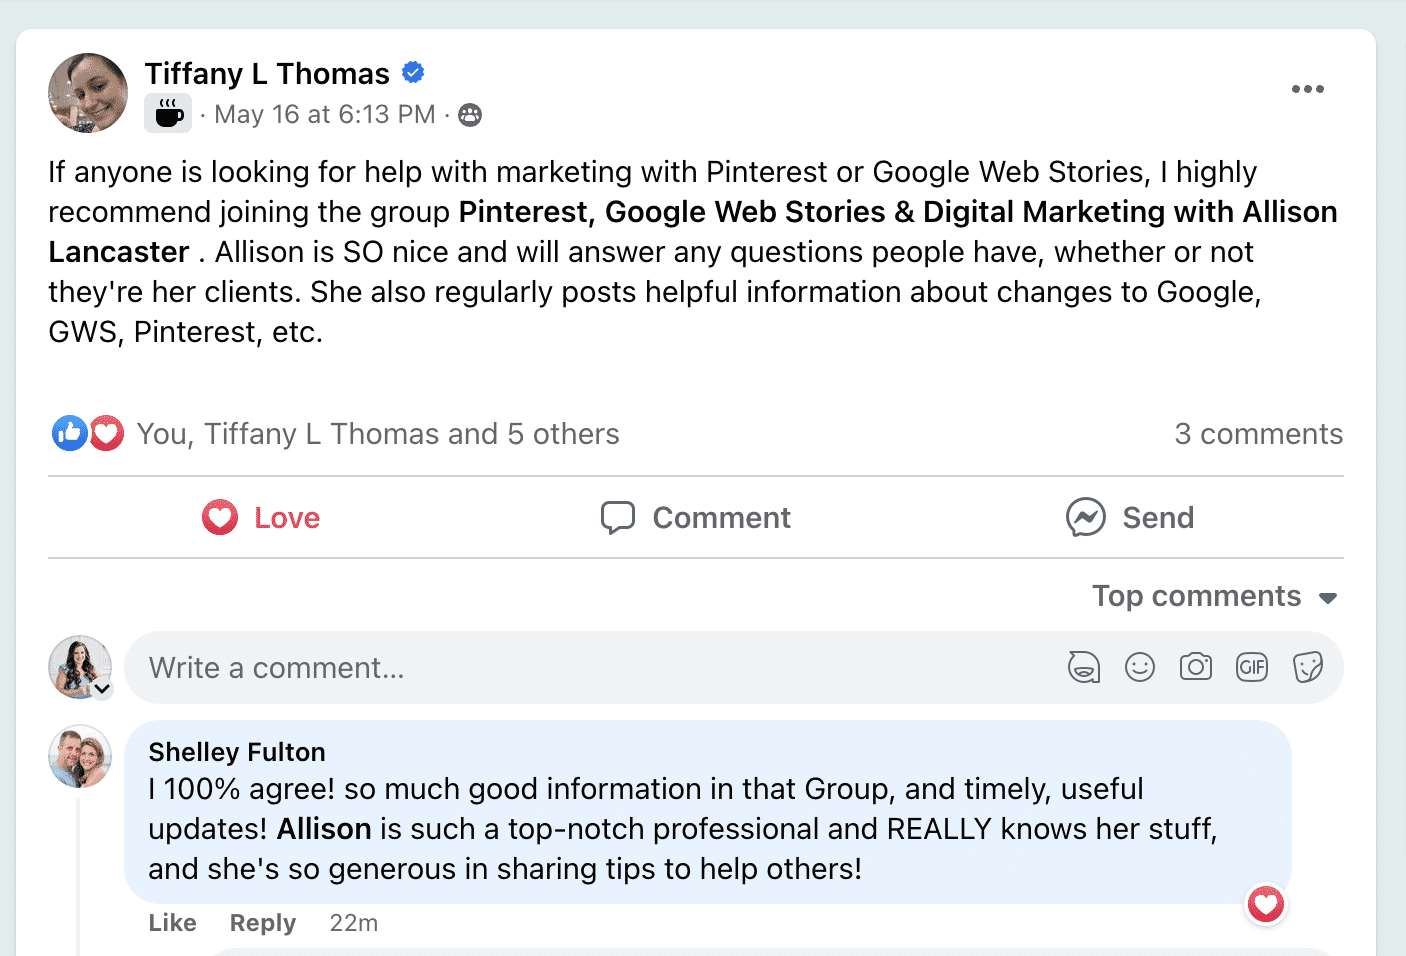Click the heart reaction on Shelley's comment
The image size is (1406, 956).
pos(1266,905)
